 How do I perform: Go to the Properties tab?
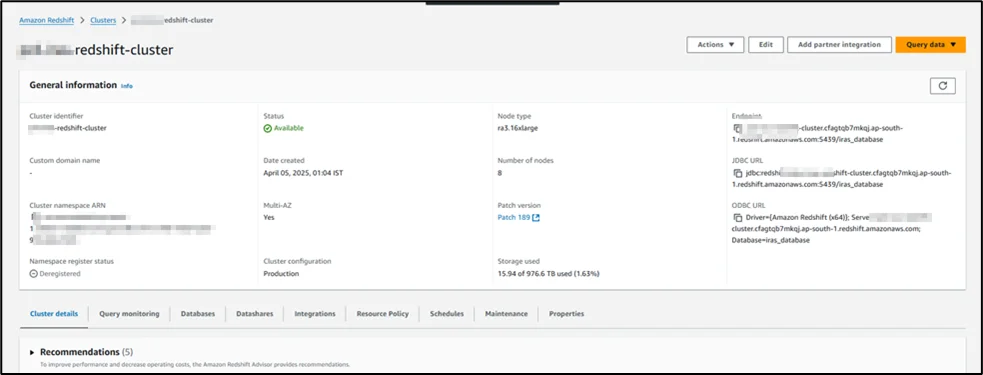pos(567,314)
